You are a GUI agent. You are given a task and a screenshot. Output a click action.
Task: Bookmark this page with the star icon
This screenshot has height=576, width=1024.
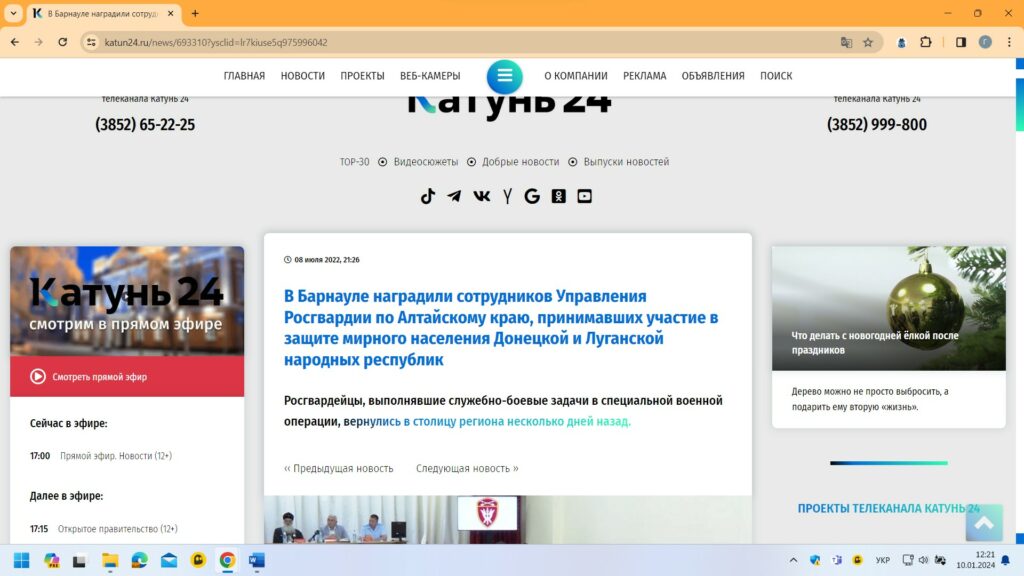pos(868,42)
